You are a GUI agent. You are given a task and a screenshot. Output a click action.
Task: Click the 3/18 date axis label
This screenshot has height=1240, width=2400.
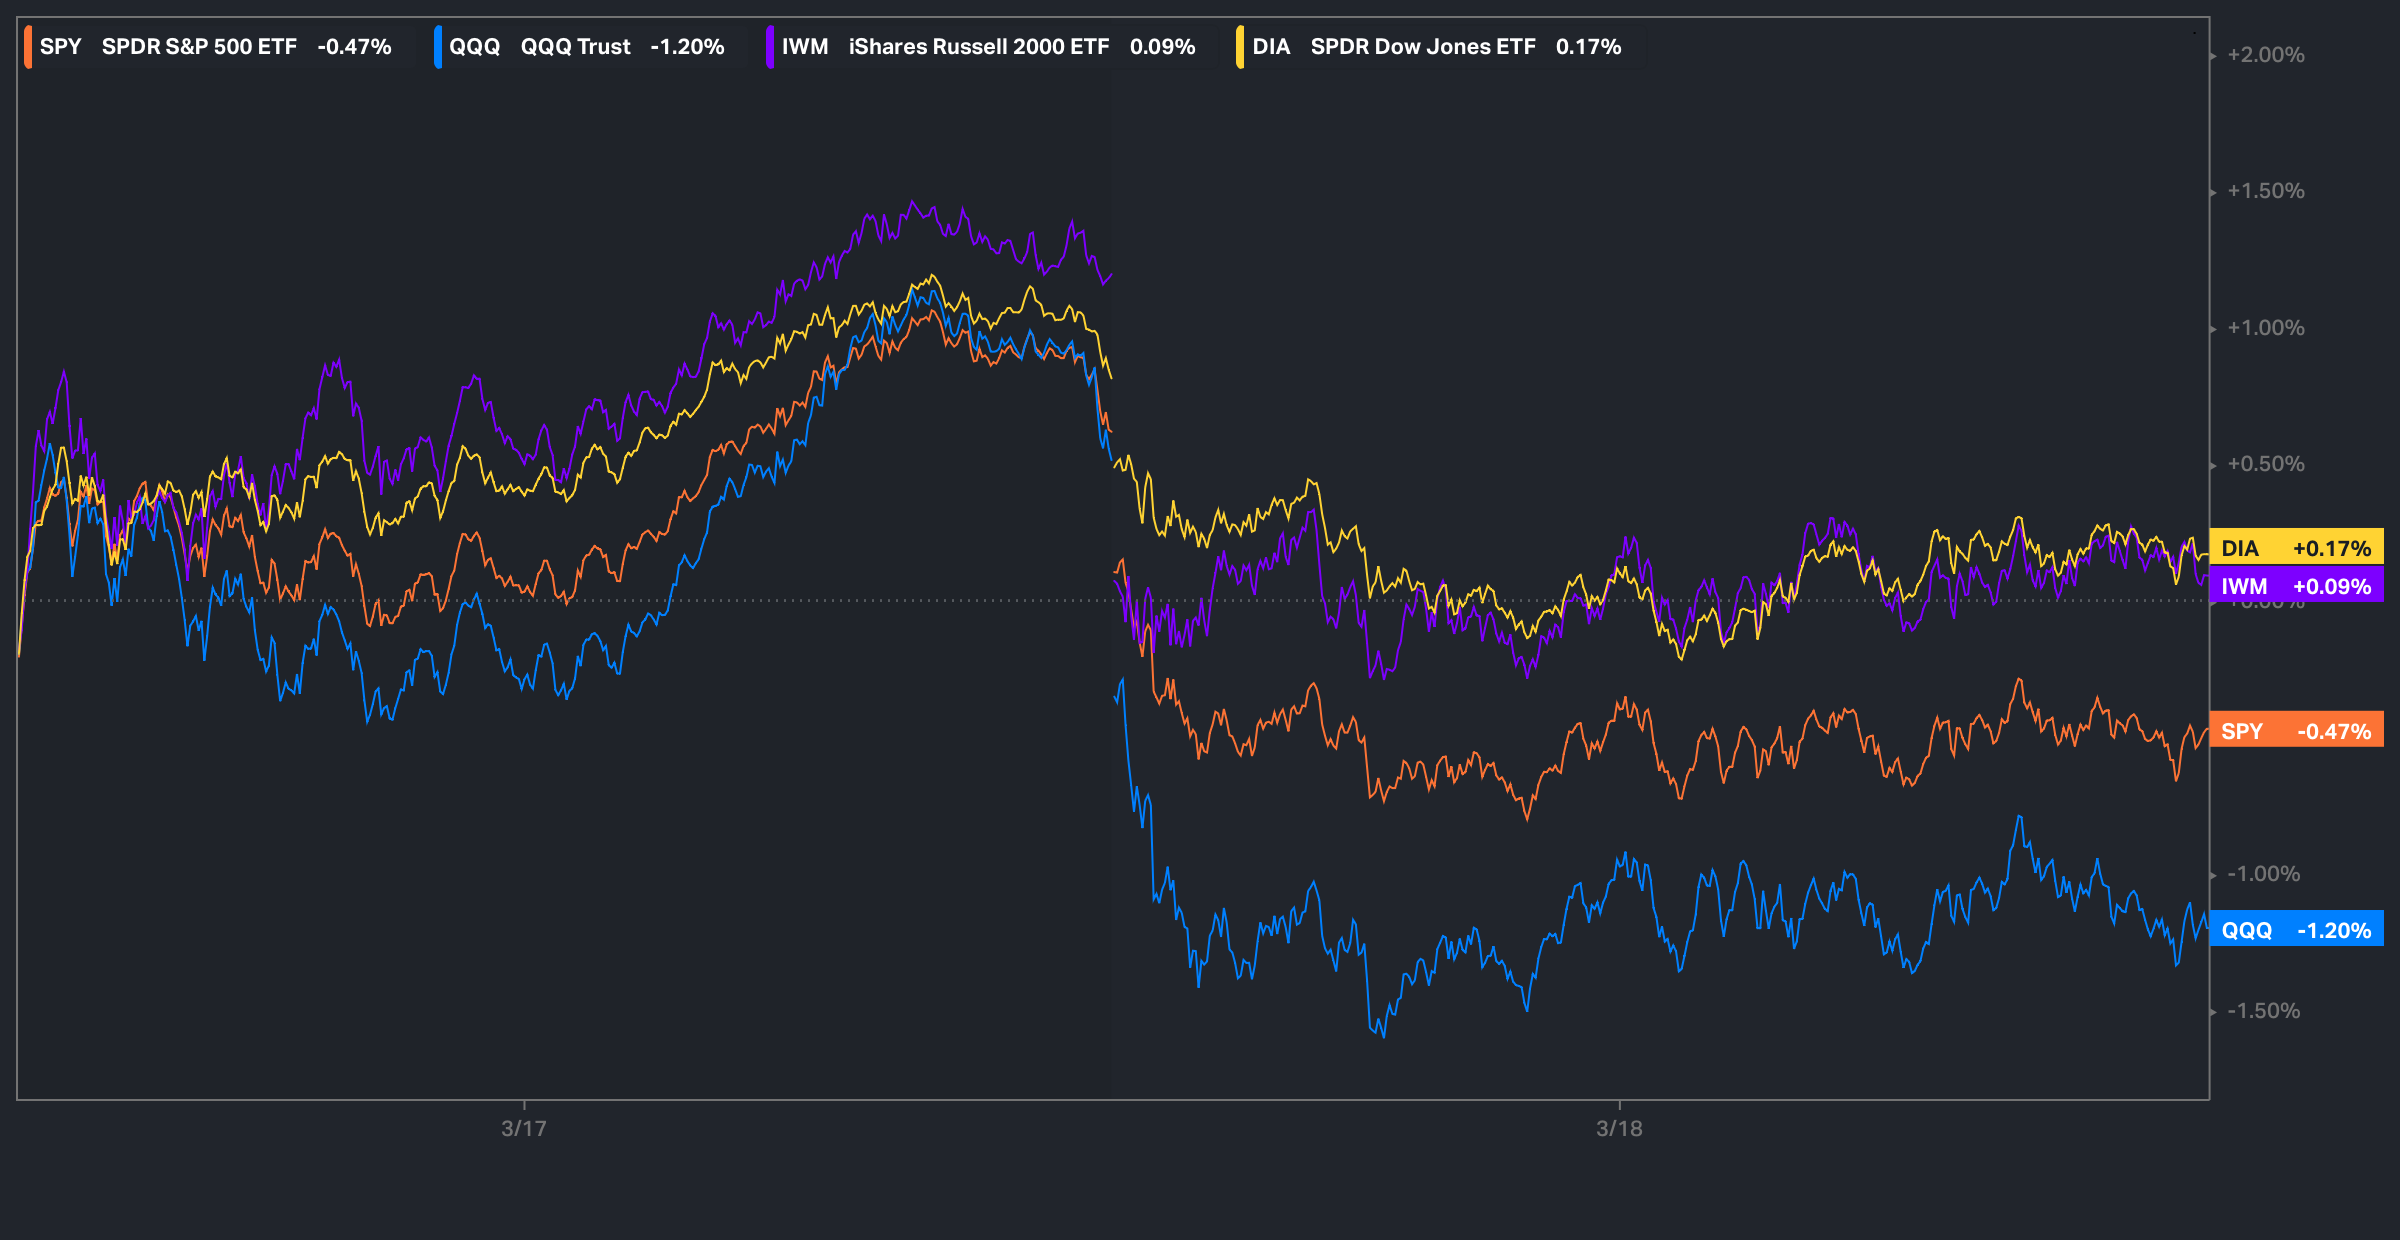click(1619, 1128)
